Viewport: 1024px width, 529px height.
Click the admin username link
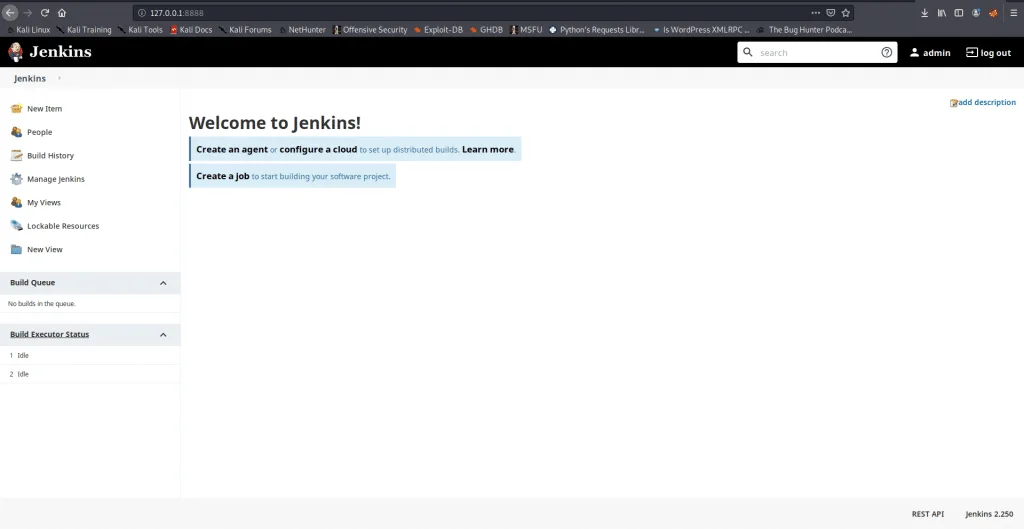[x=936, y=53]
